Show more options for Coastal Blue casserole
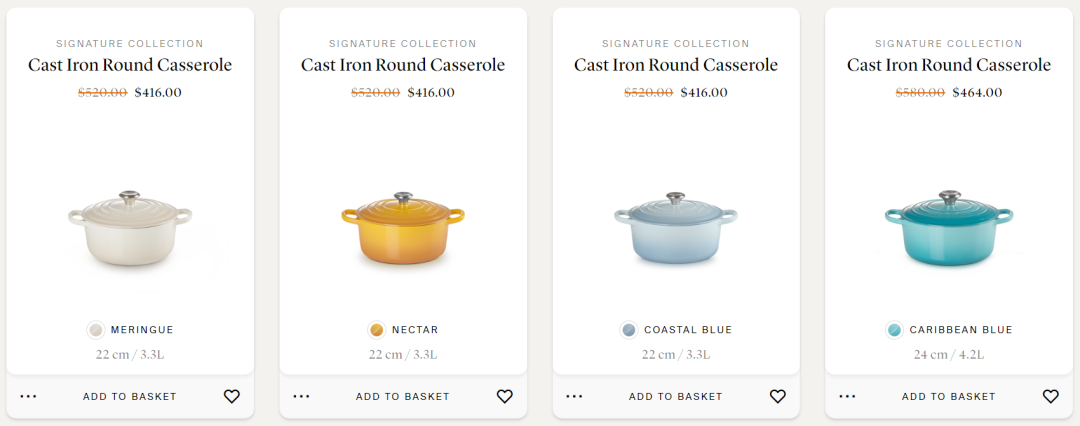This screenshot has height=426, width=1080. (x=574, y=397)
